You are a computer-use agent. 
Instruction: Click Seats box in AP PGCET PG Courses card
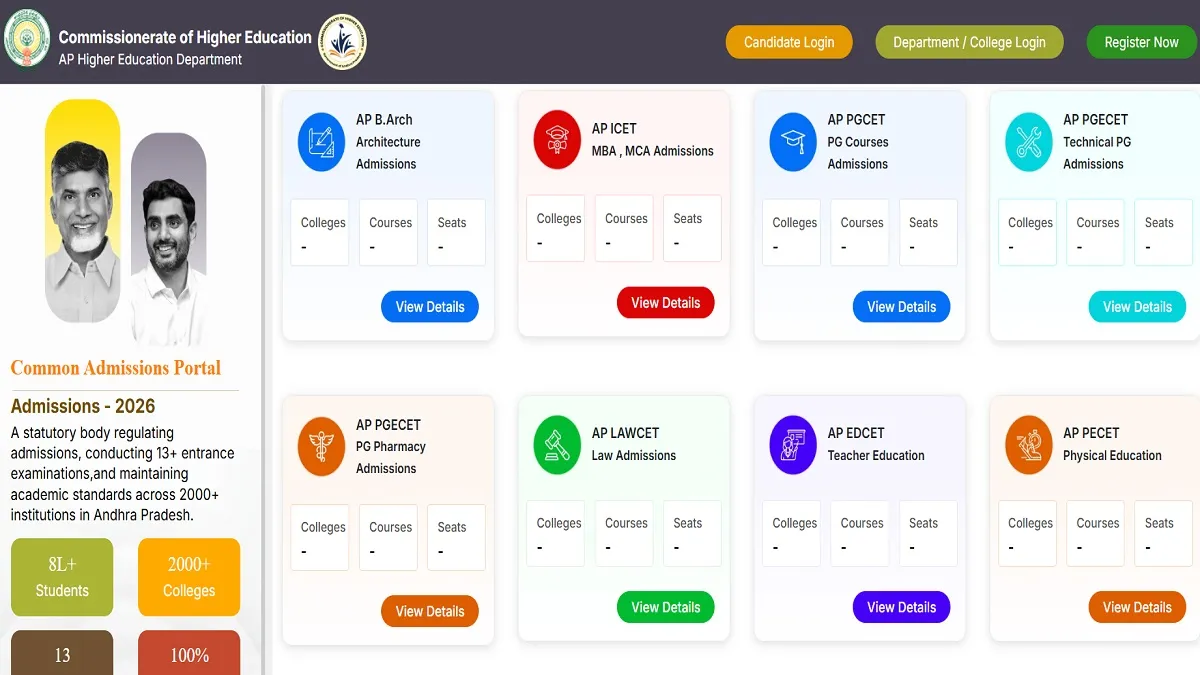[x=928, y=233]
